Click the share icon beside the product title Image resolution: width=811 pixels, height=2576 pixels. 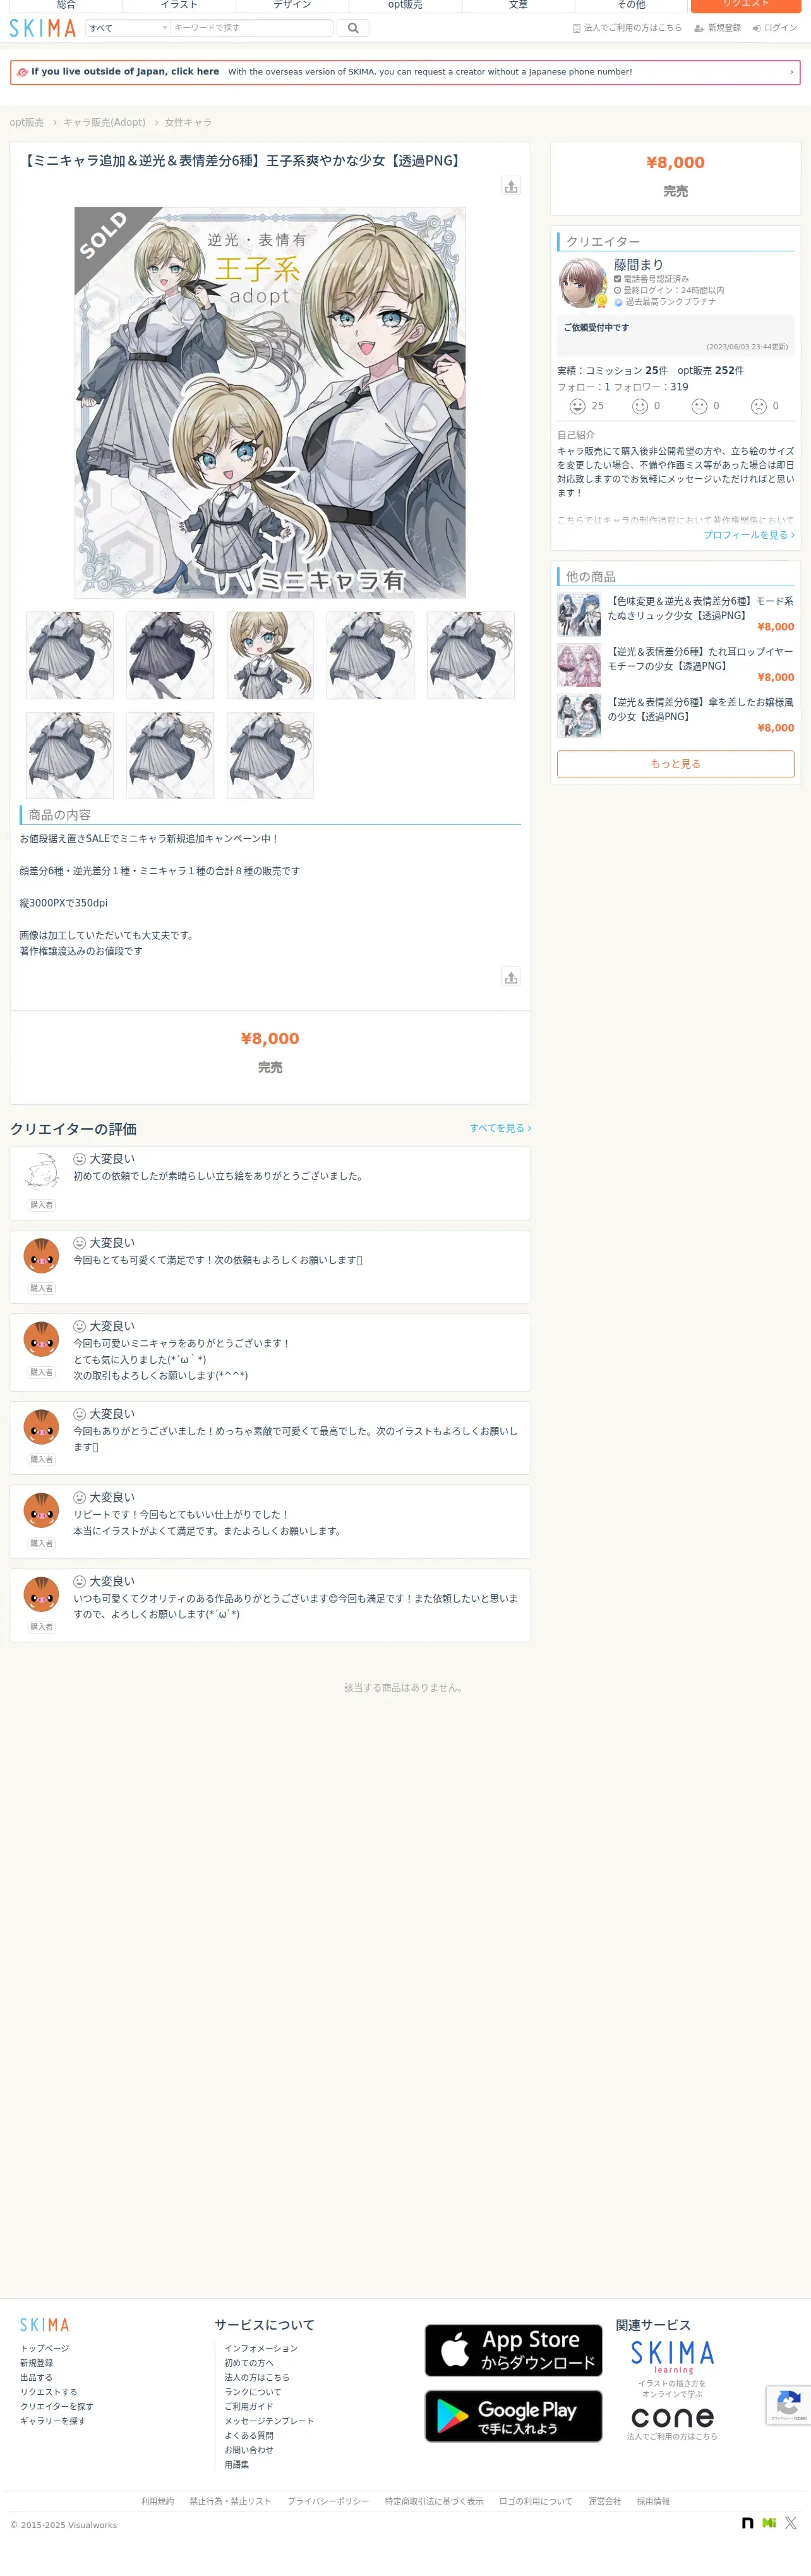(511, 186)
